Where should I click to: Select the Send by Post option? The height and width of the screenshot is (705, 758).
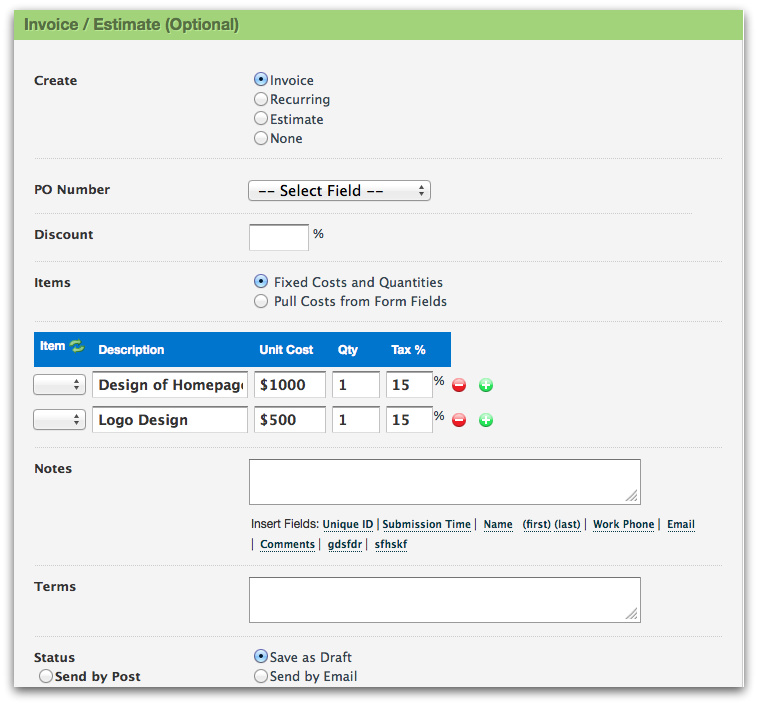pos(46,677)
